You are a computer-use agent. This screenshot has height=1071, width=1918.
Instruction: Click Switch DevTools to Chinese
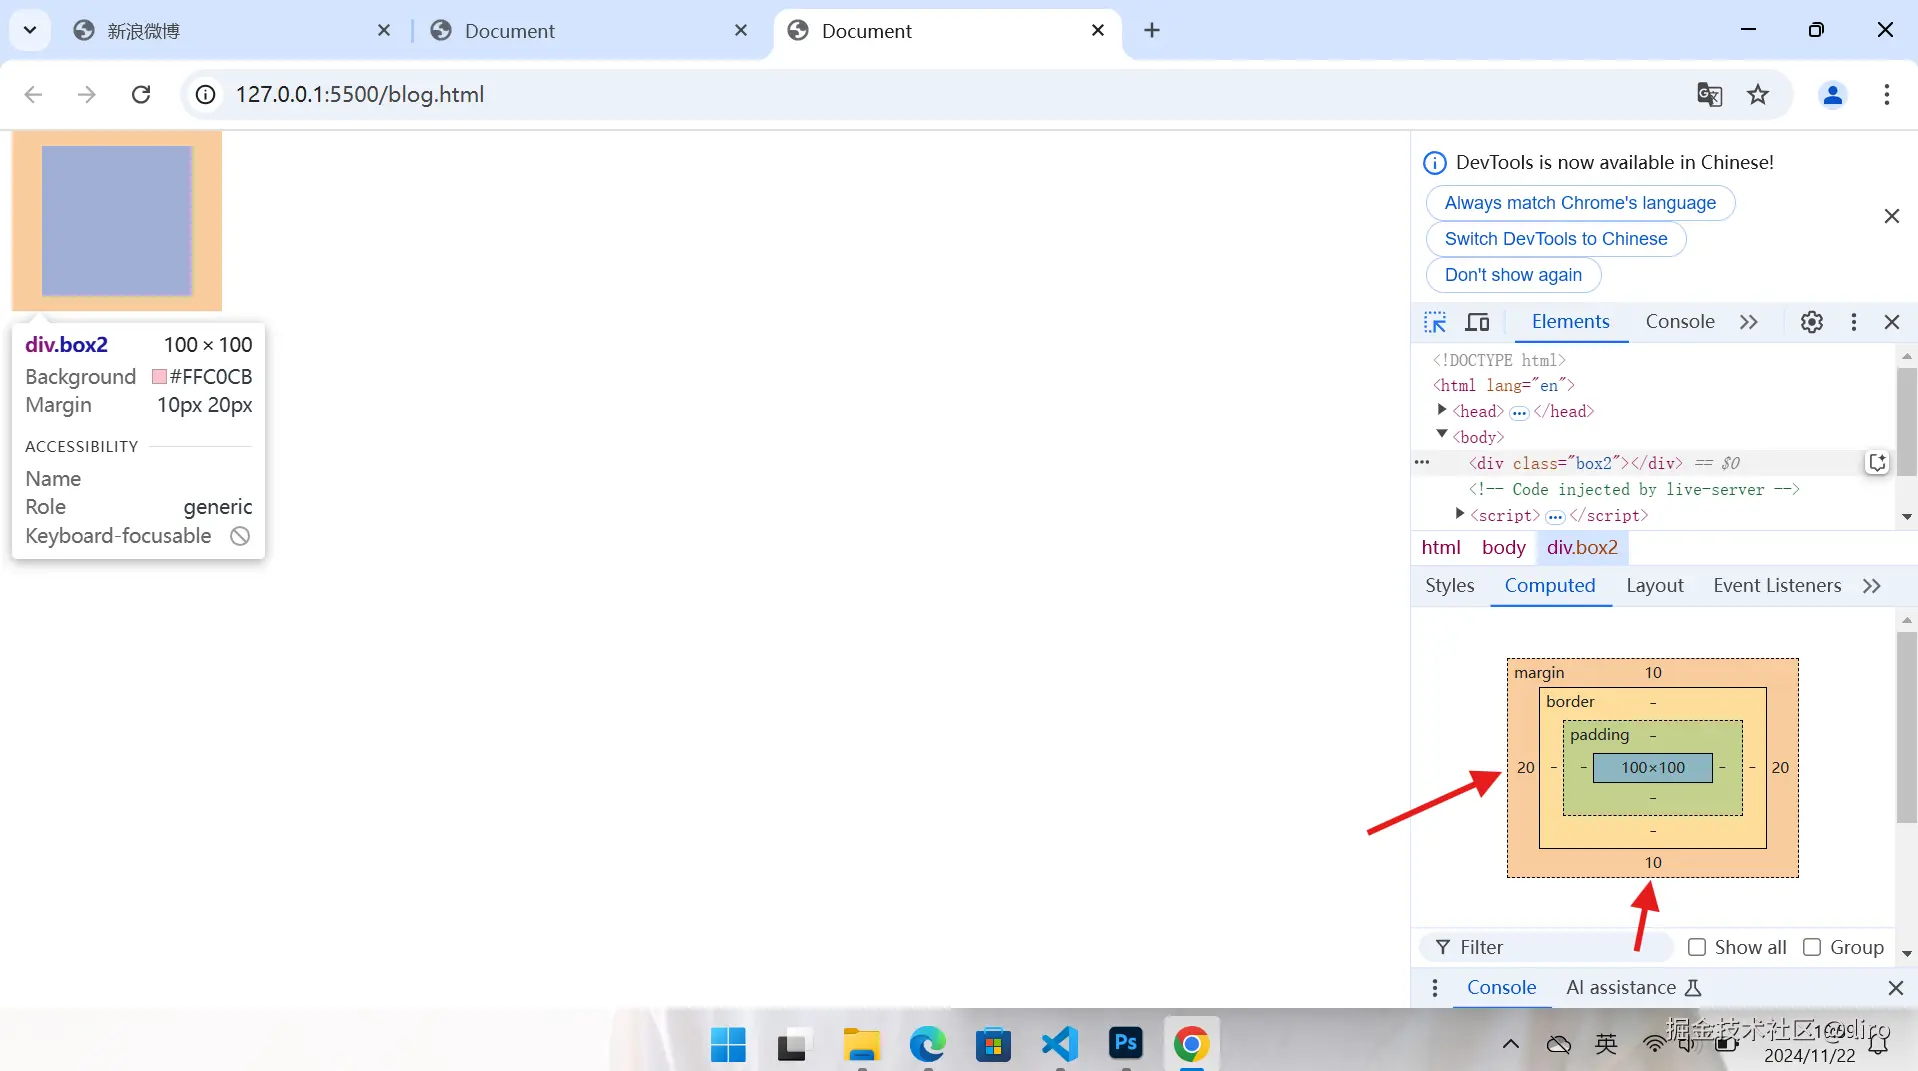tap(1555, 239)
